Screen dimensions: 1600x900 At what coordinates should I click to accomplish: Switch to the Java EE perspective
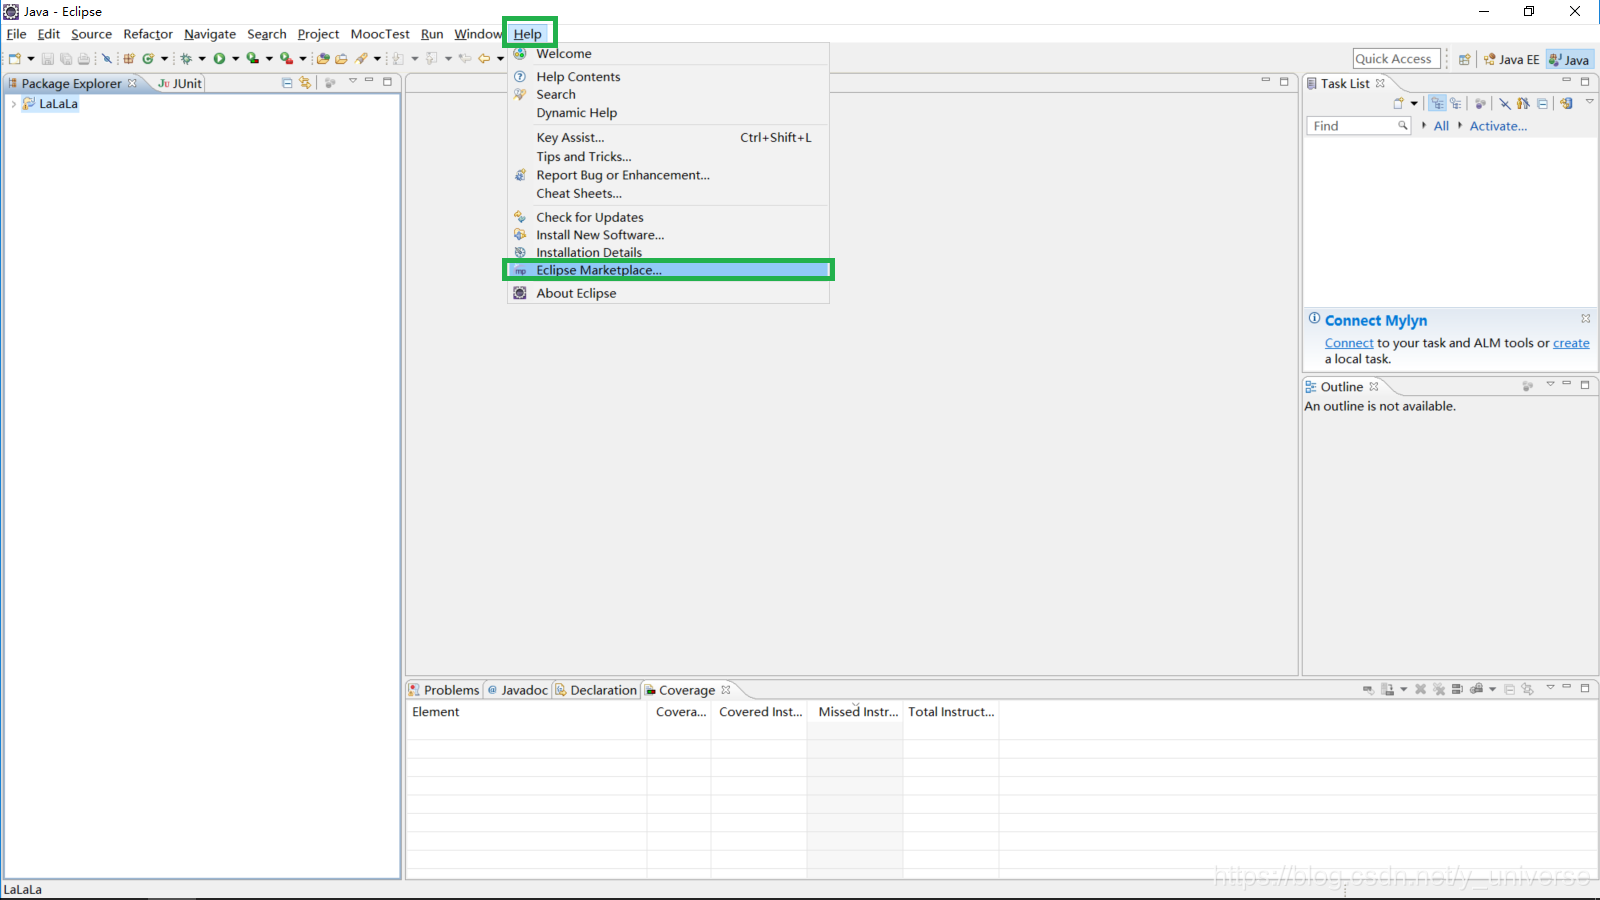click(x=1511, y=59)
